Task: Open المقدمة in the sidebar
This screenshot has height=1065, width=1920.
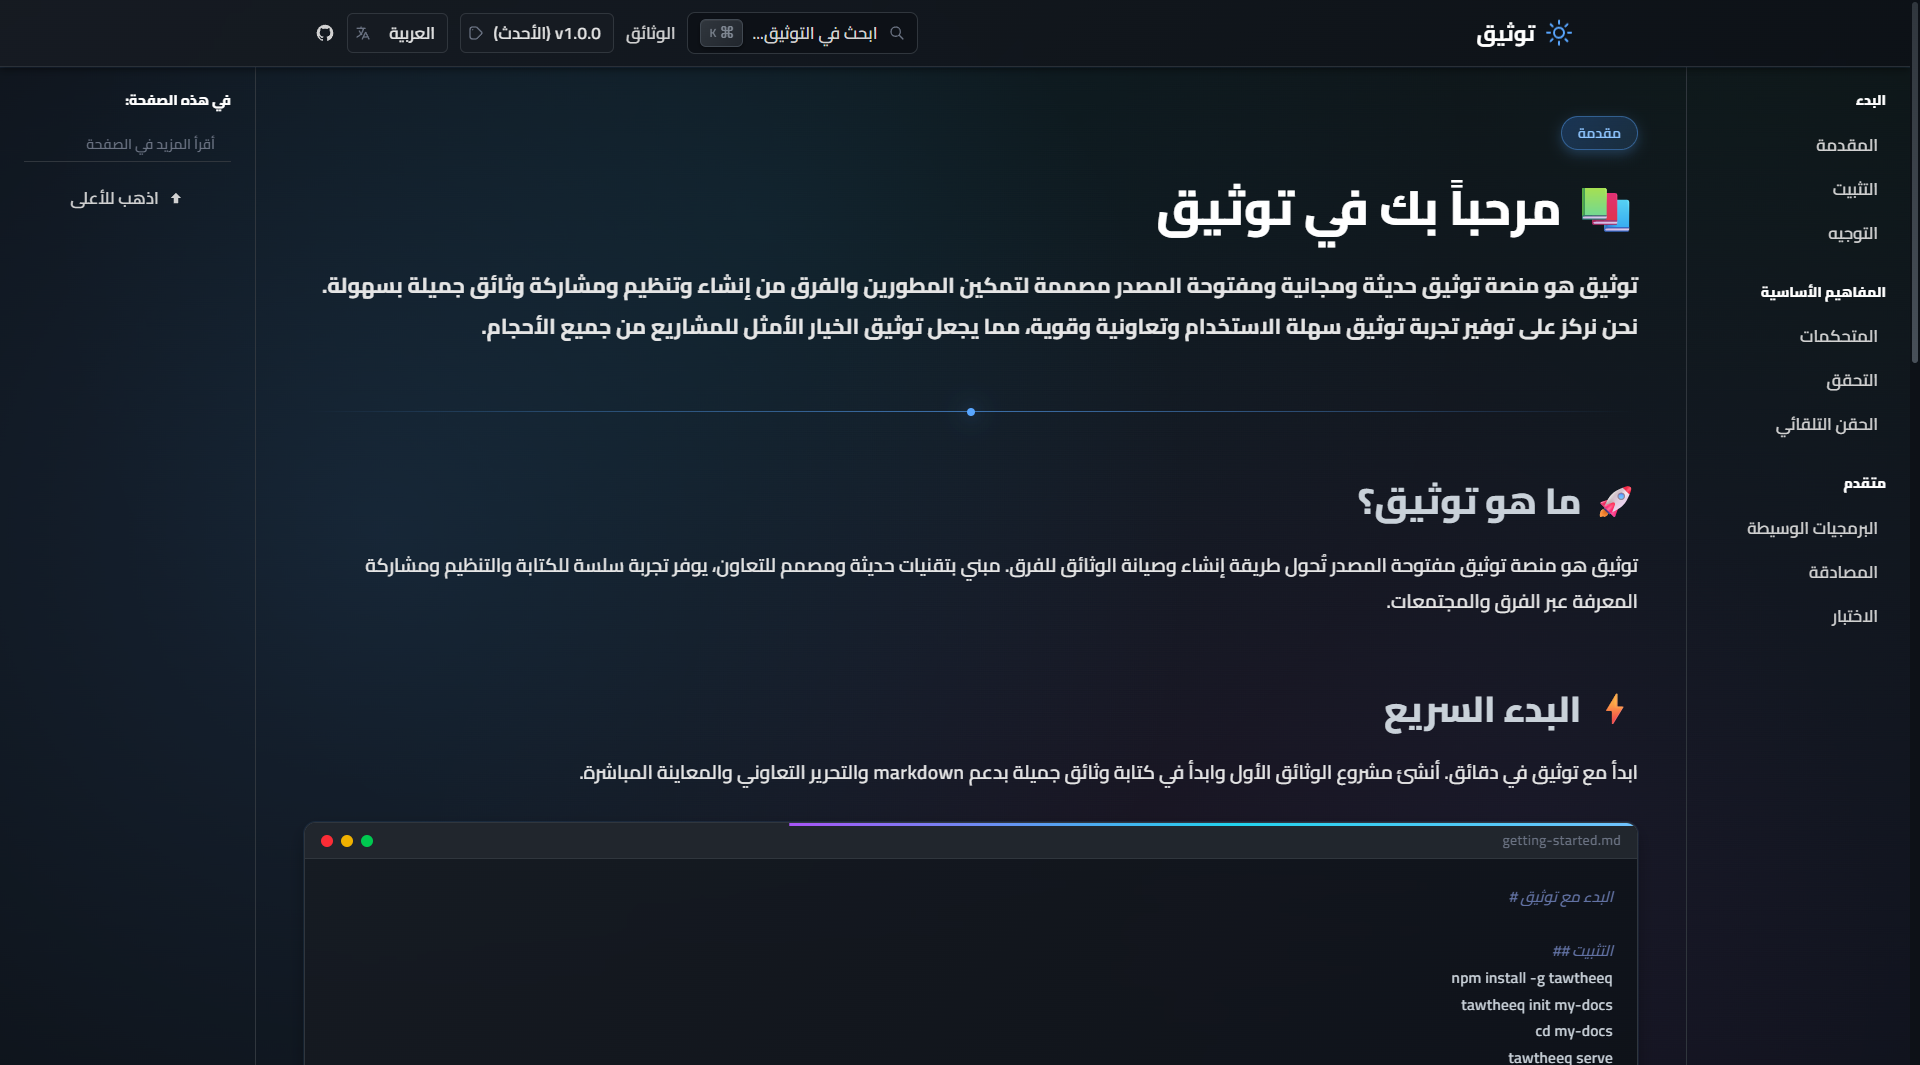Action: 1846,145
